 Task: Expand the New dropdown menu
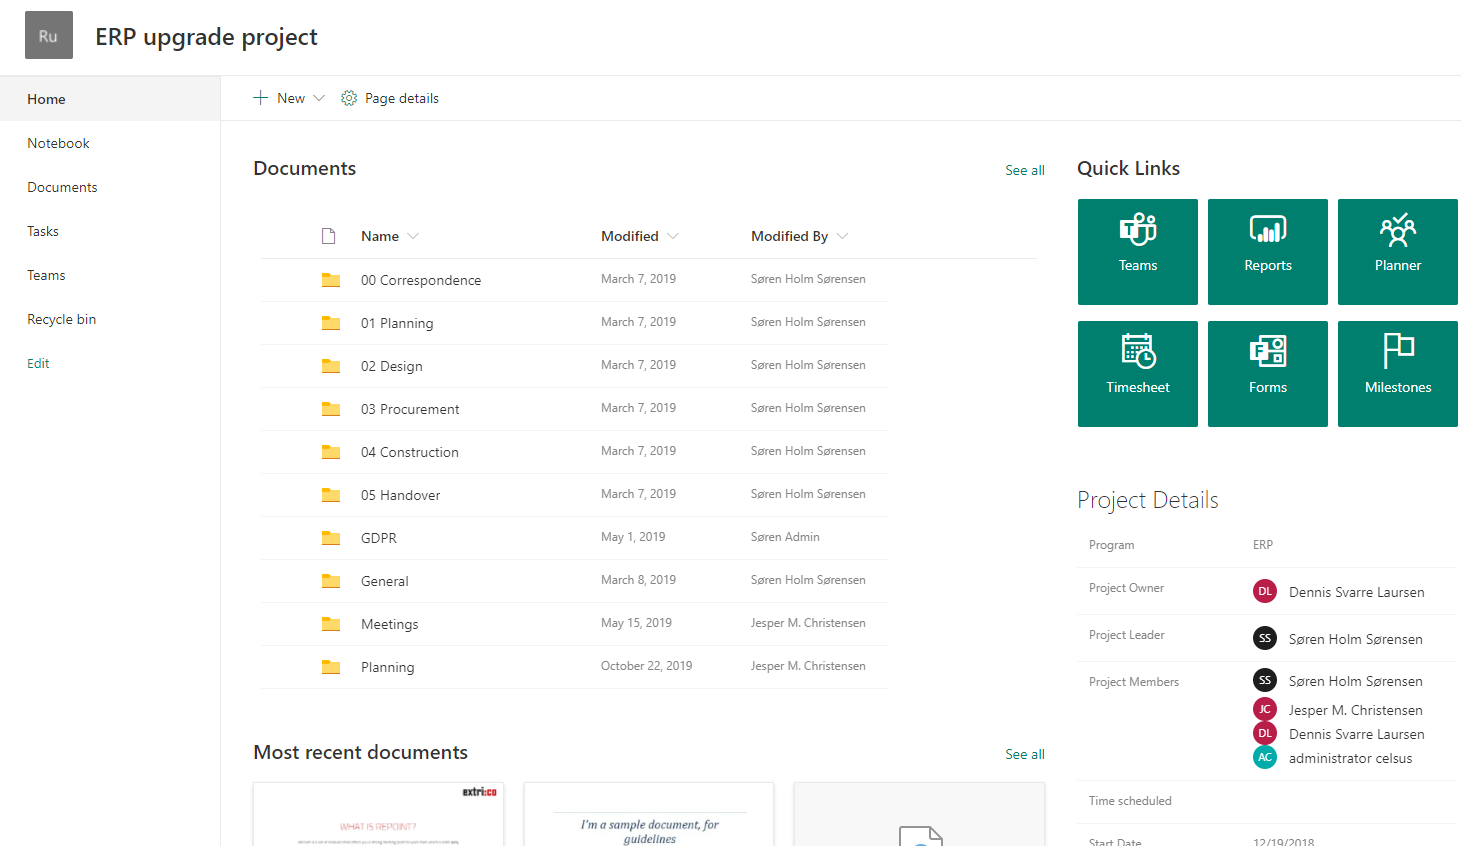coord(319,98)
